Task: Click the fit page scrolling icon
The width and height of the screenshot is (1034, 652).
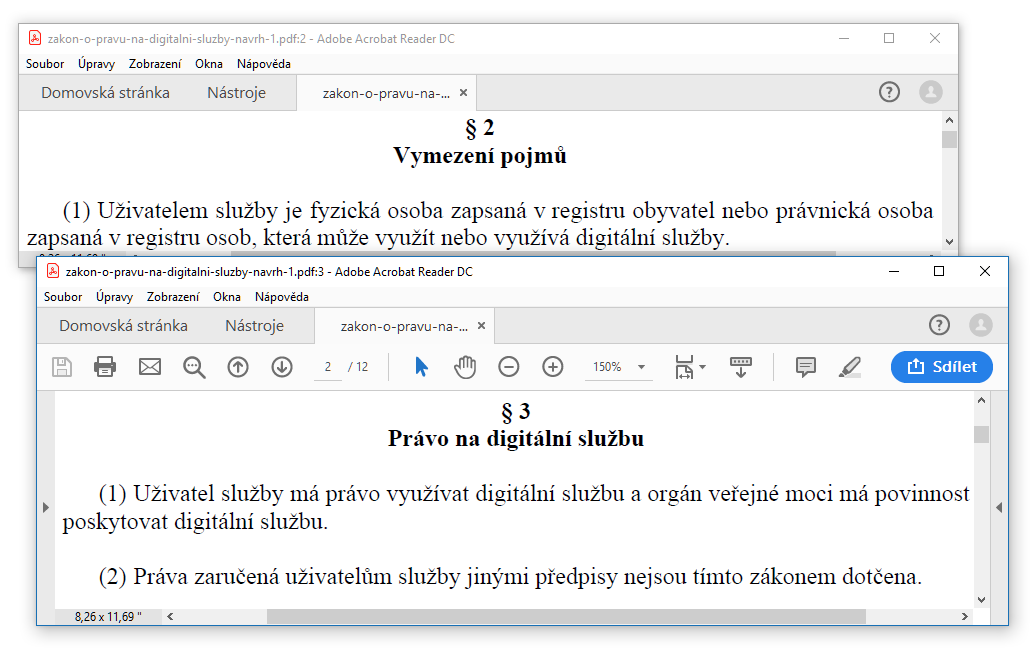Action: [684, 367]
